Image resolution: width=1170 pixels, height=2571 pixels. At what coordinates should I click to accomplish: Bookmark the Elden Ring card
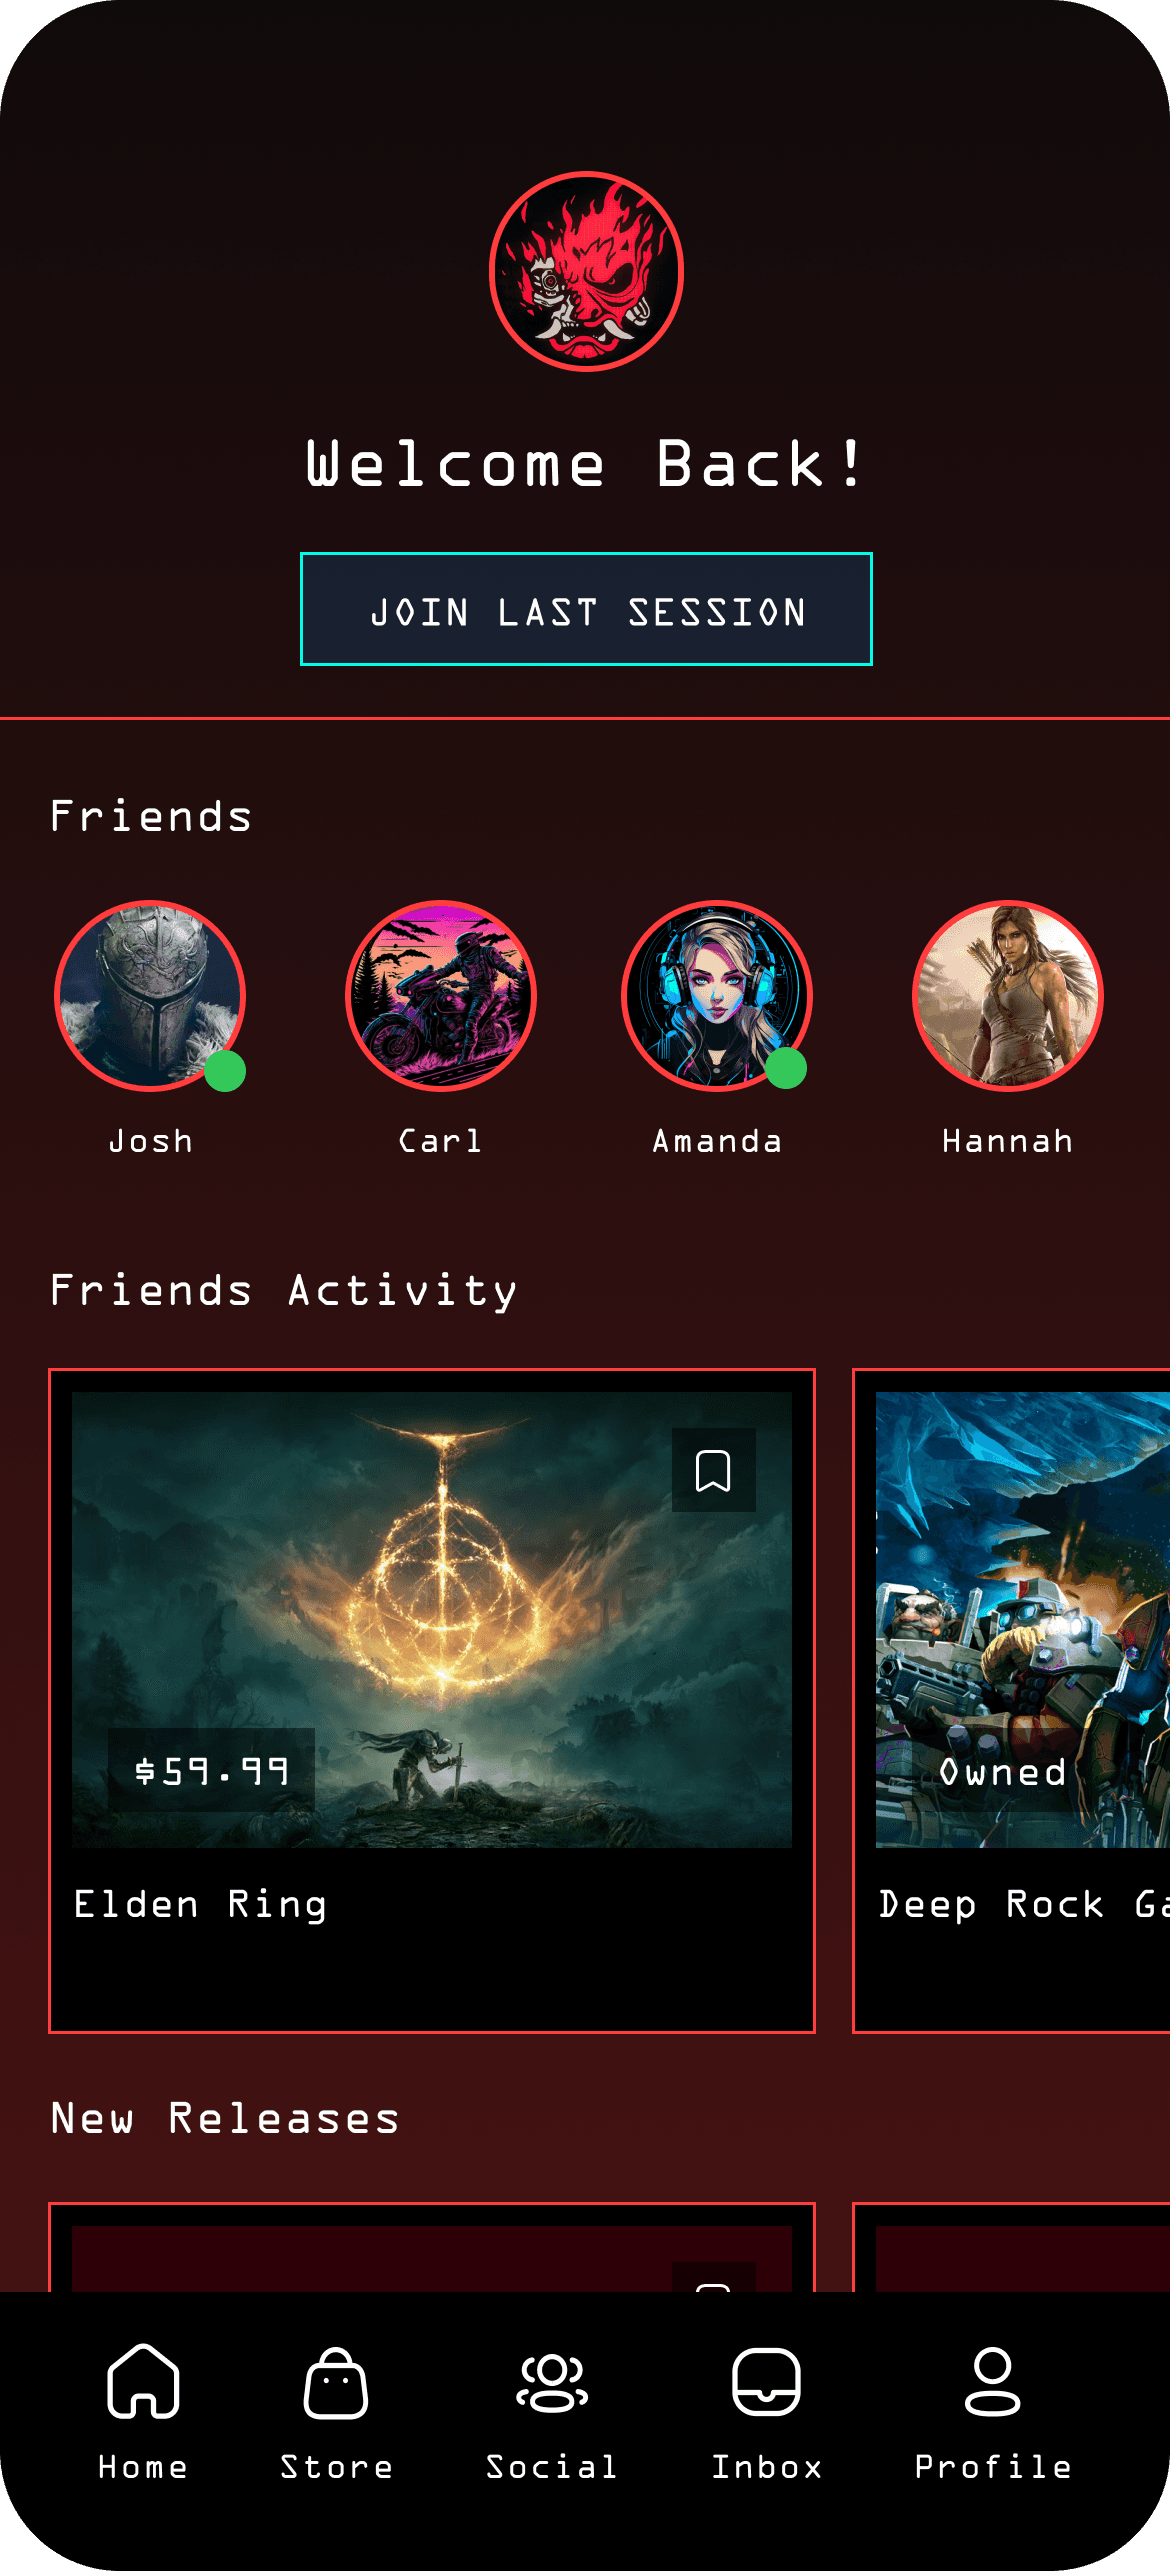pos(713,1470)
